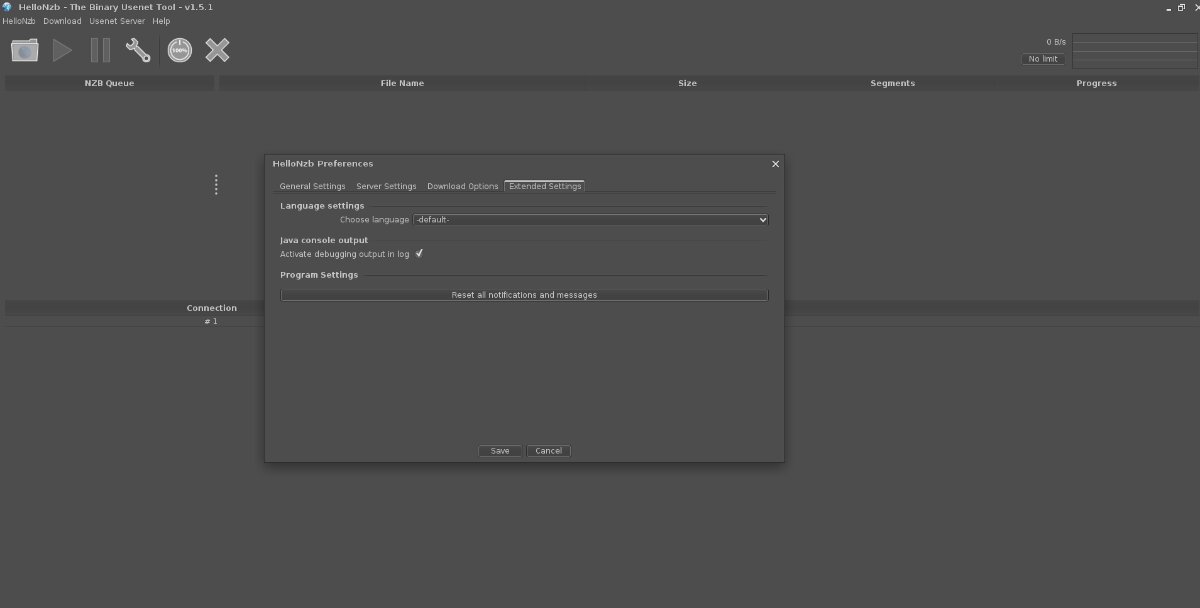Open the Usenet Server menu
The width and height of the screenshot is (1200, 608).
point(117,21)
